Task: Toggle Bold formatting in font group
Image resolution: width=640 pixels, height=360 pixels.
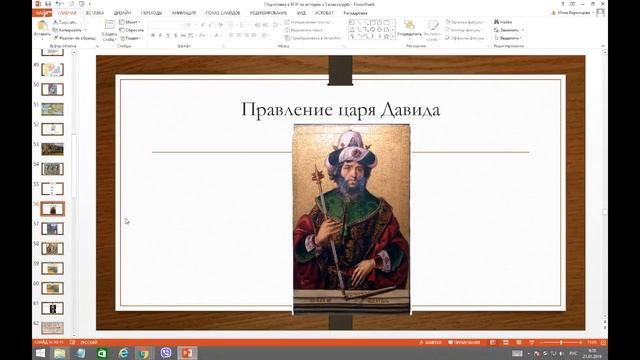Action: 153,36
